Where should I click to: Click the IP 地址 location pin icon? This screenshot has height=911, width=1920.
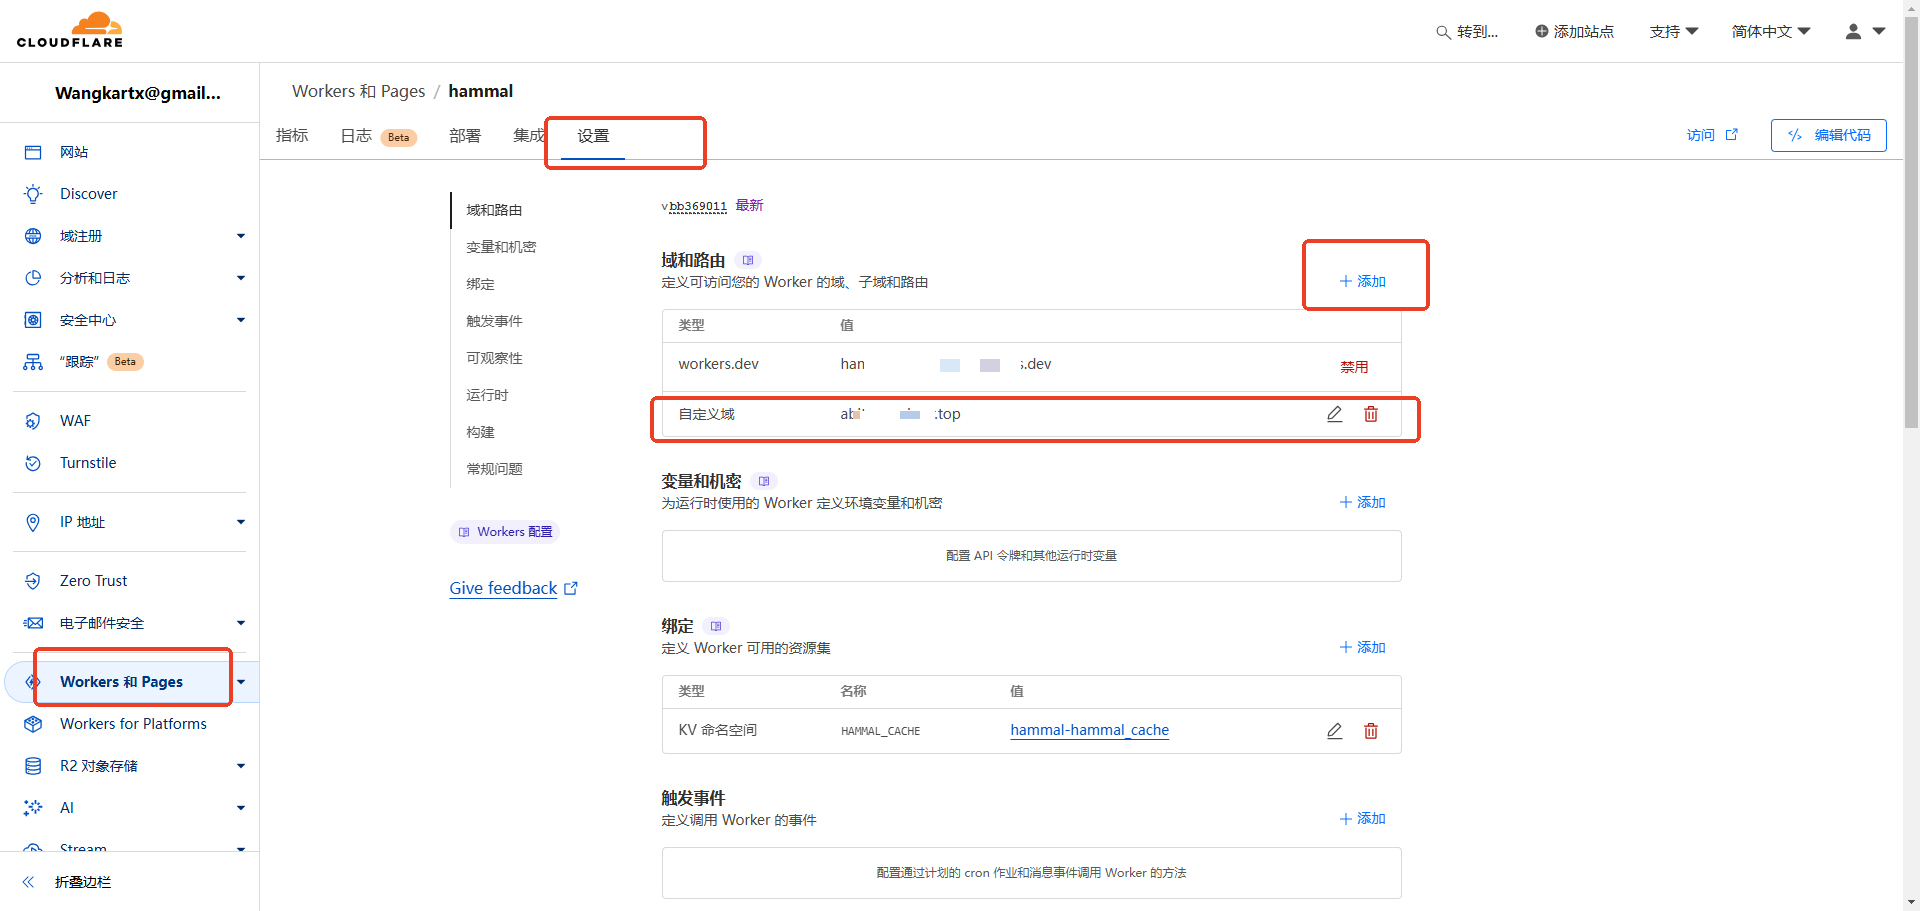tap(33, 522)
